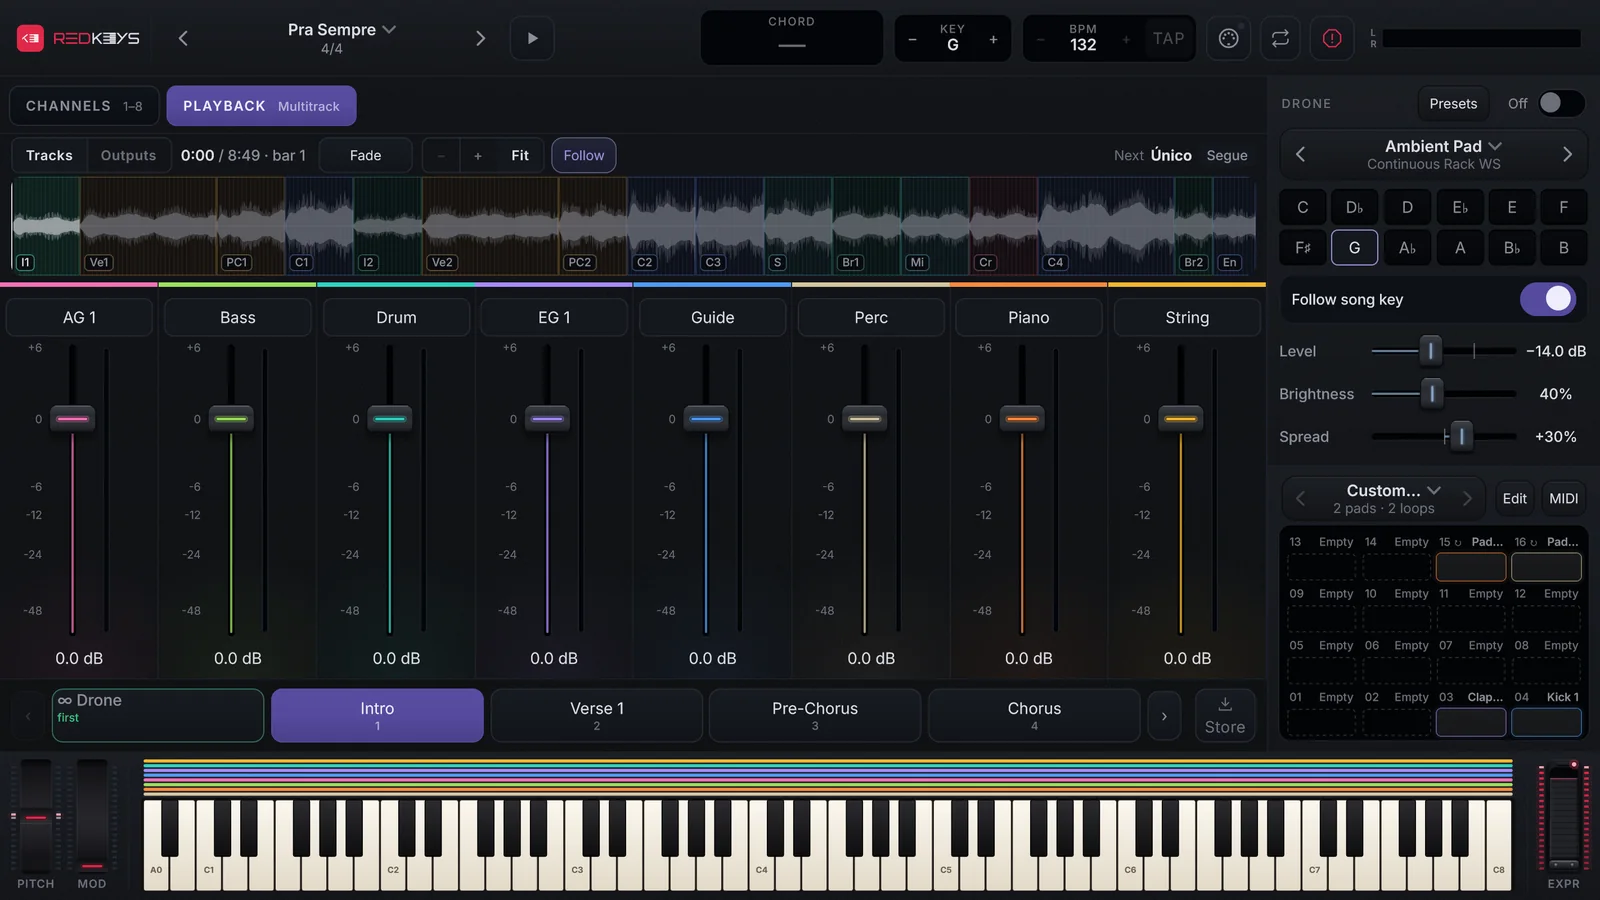Trigger pad 04 Kick 1
The height and width of the screenshot is (900, 1600).
click(x=1546, y=721)
